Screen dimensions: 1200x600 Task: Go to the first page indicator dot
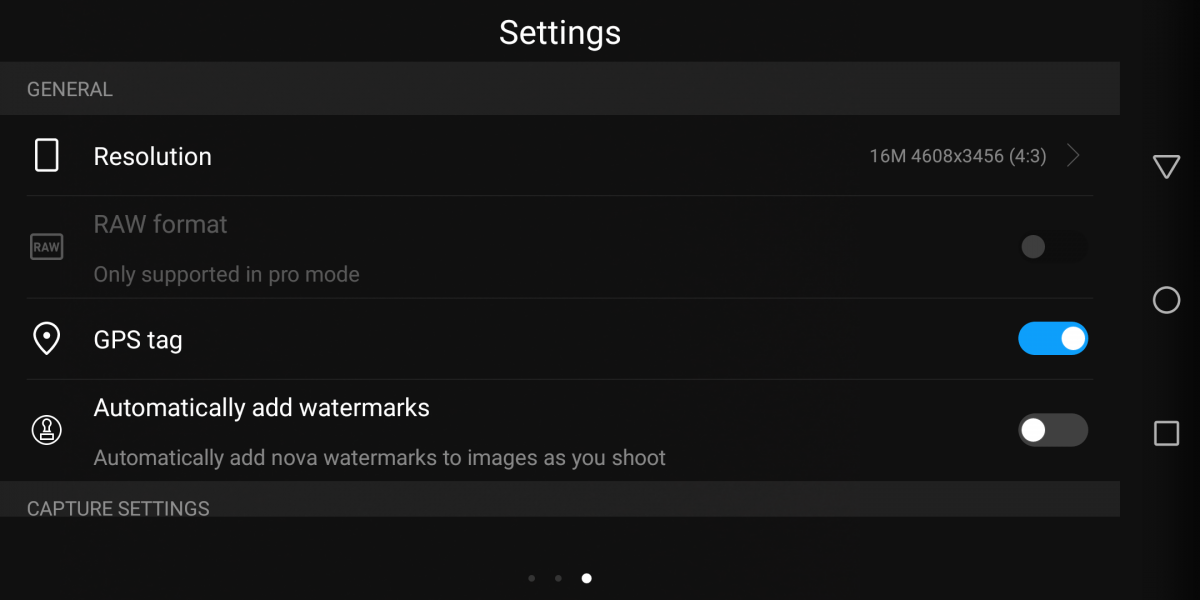point(531,578)
